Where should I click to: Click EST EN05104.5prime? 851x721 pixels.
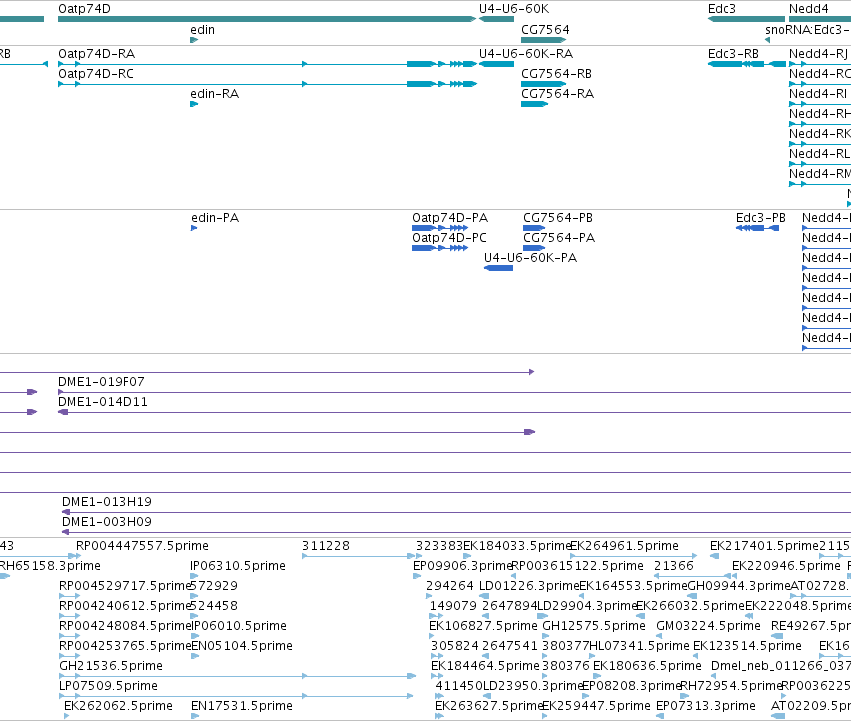point(242,646)
